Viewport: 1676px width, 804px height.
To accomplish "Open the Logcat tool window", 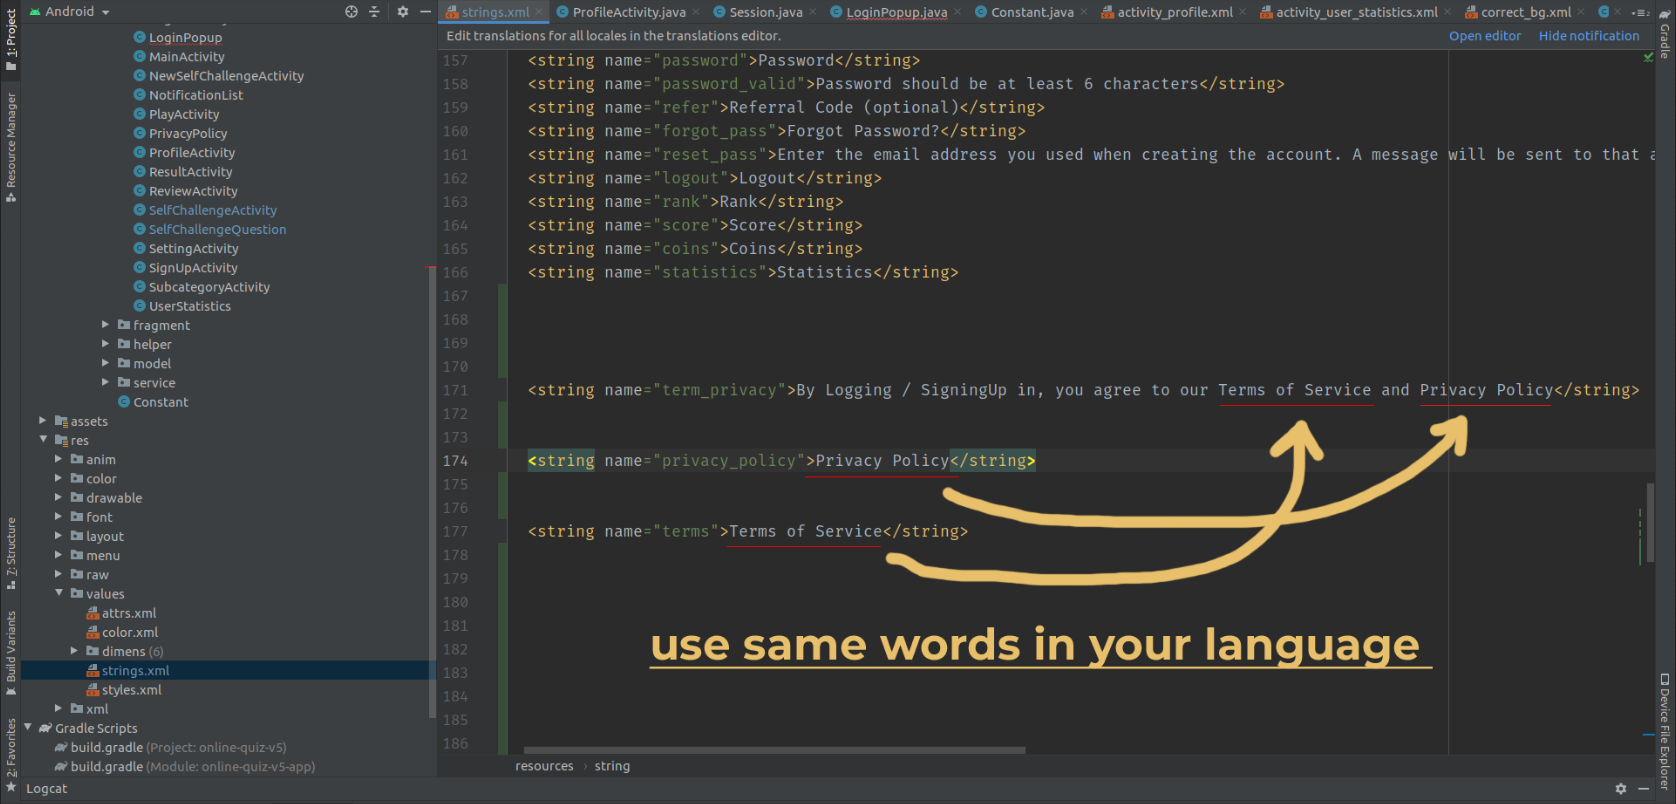I will pos(47,789).
